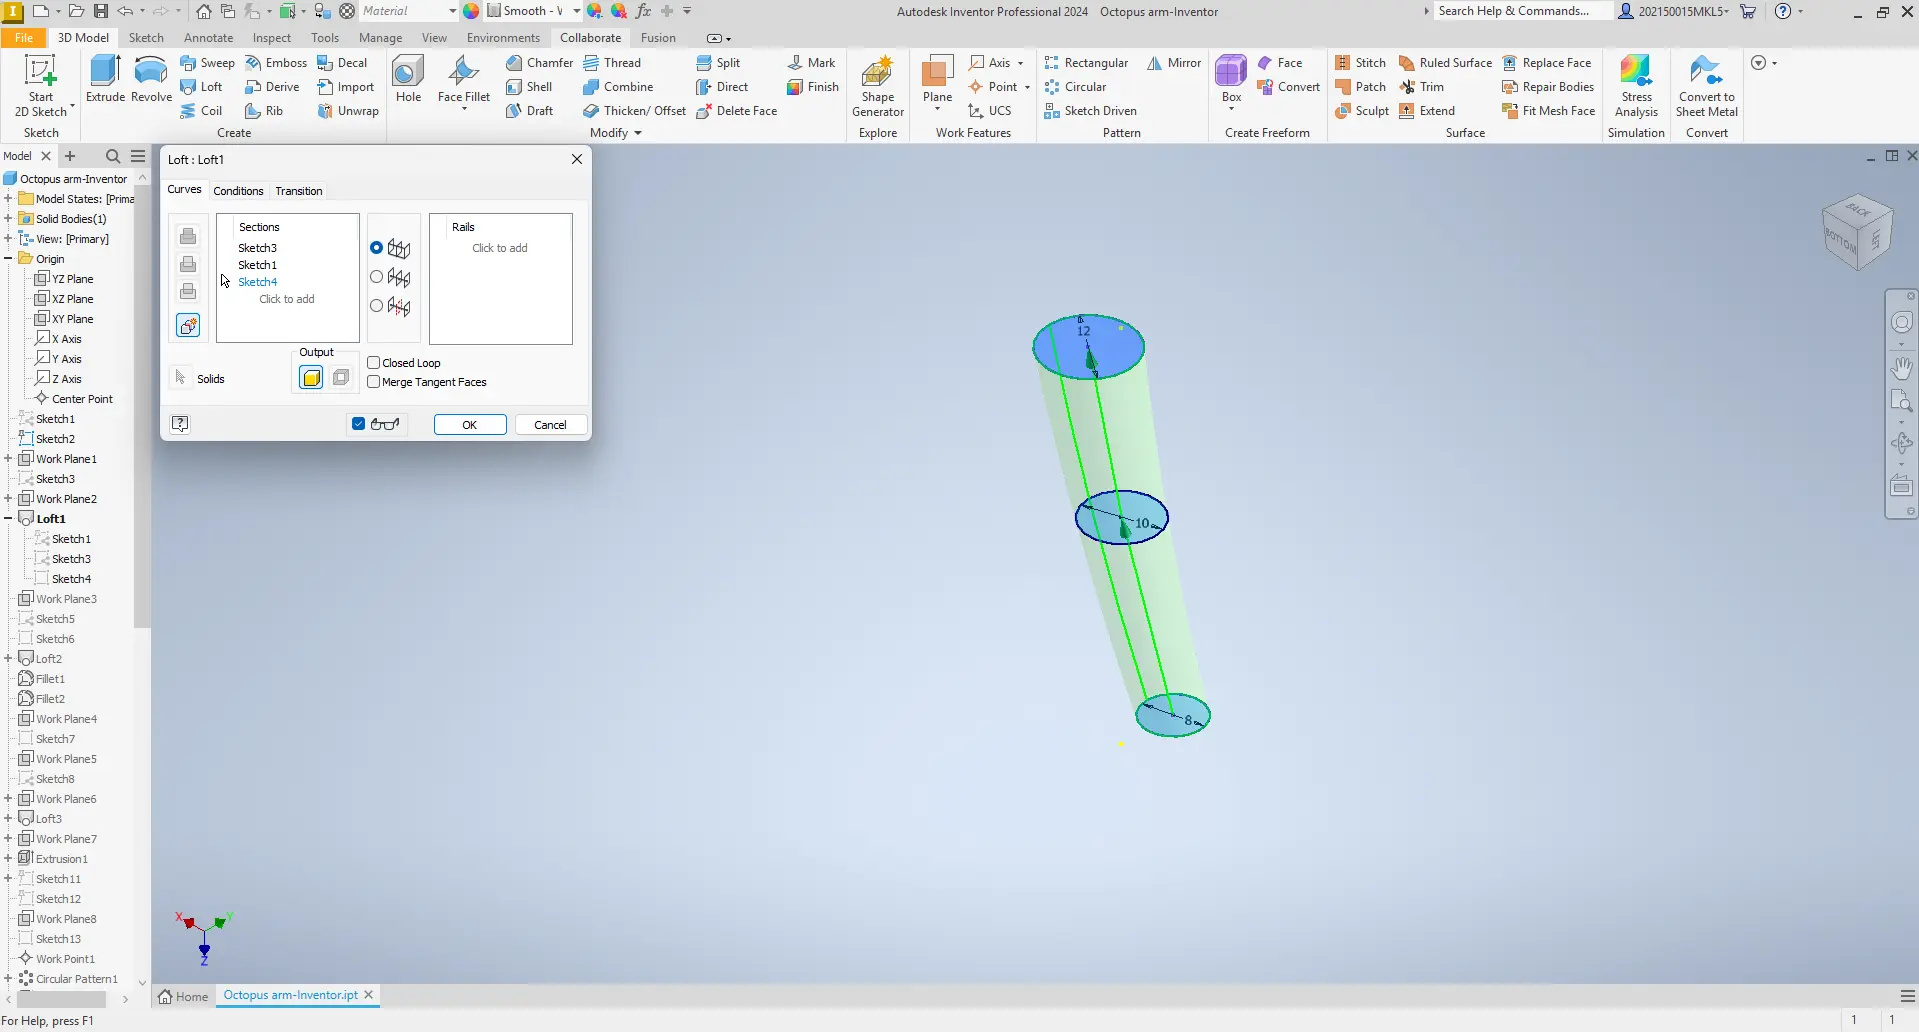Image resolution: width=1919 pixels, height=1032 pixels.
Task: Check Merge Tangent Faces
Action: (374, 382)
